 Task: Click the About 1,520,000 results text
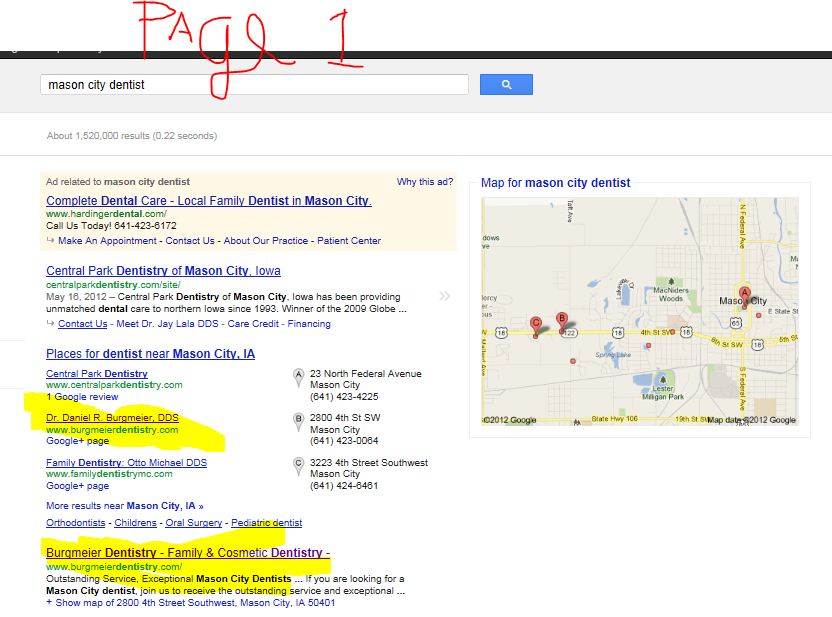(132, 136)
